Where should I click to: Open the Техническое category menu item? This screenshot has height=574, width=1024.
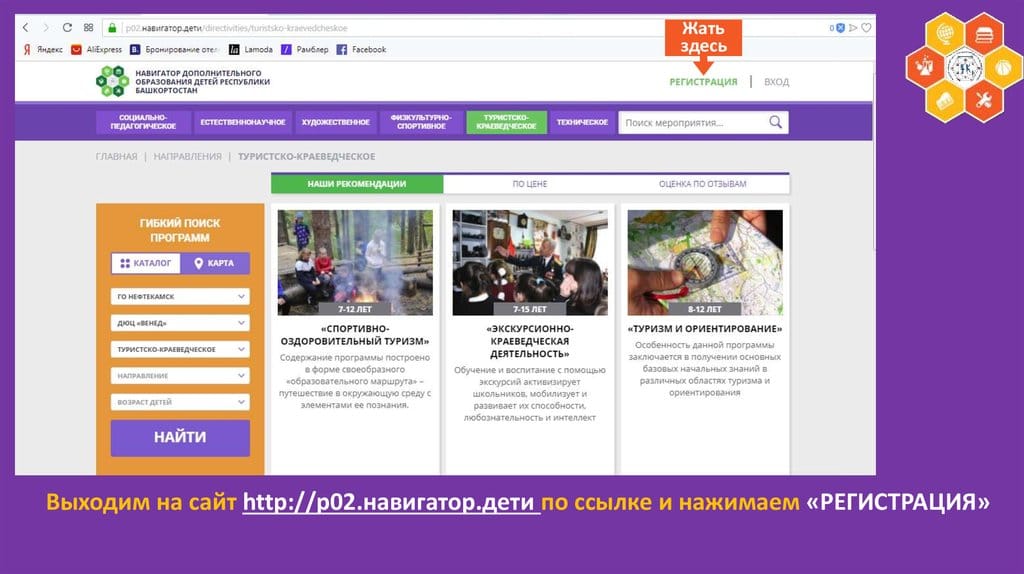[x=582, y=122]
